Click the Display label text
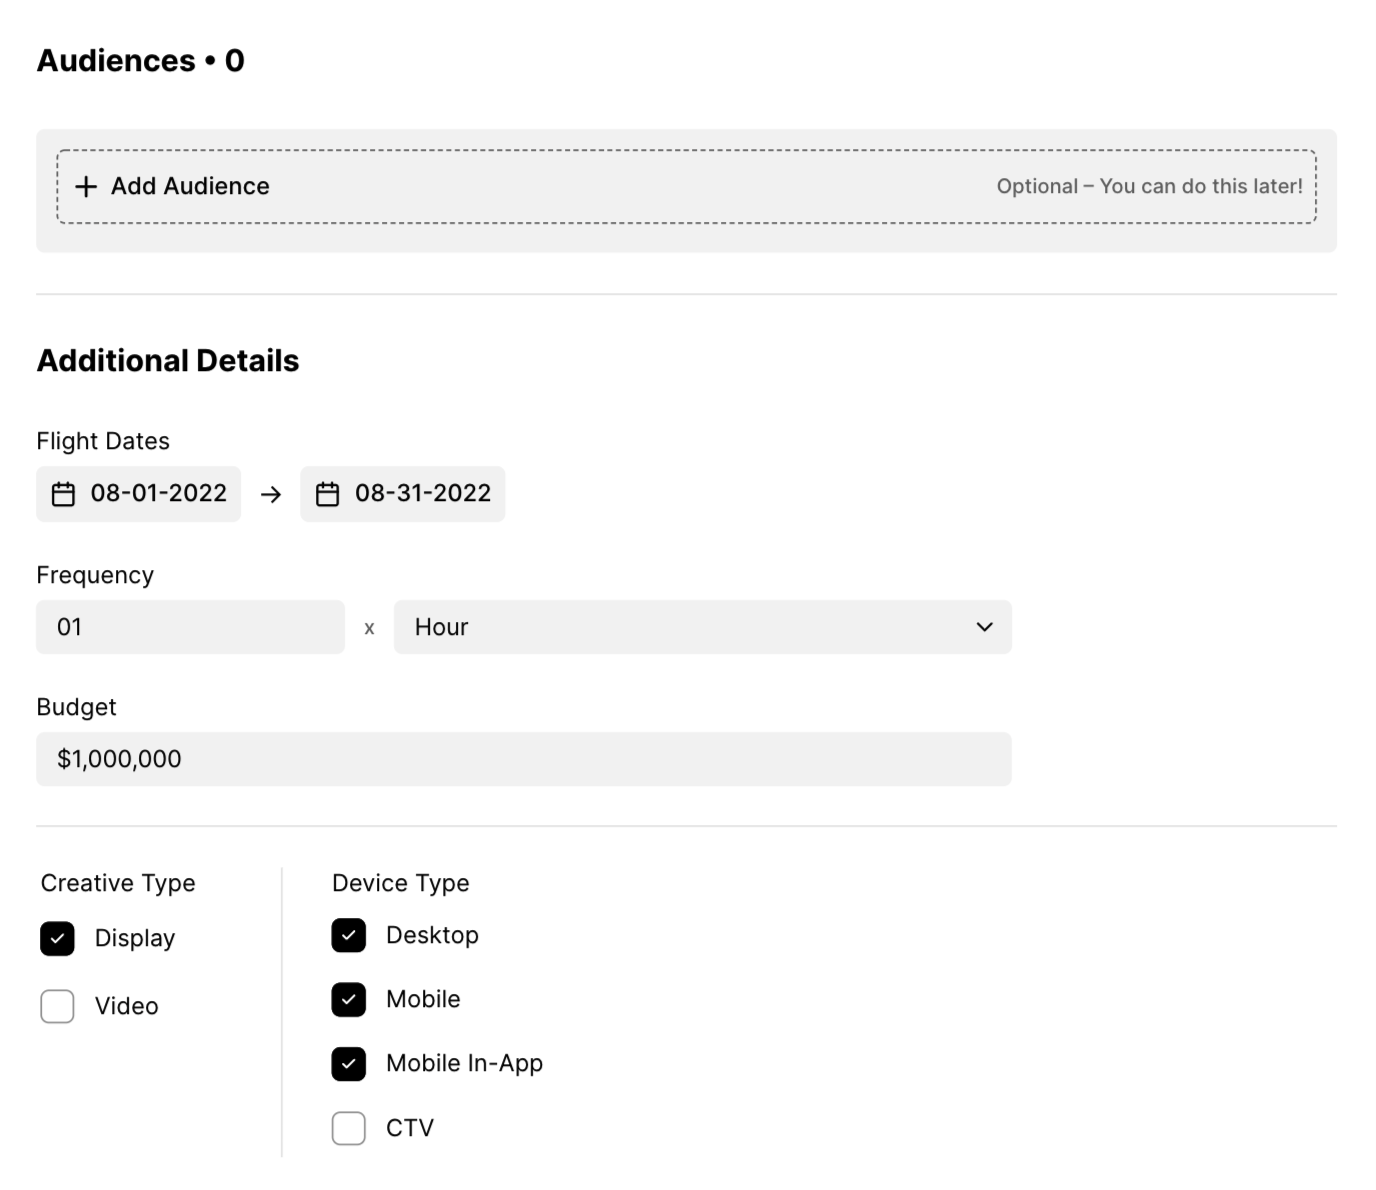The image size is (1376, 1190). pos(135,938)
